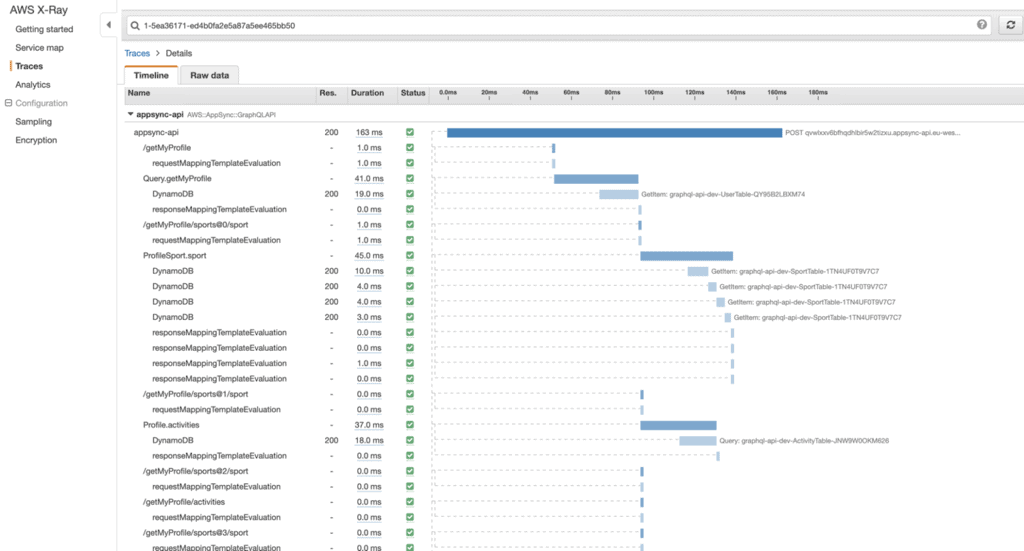The image size is (1024, 551).
Task: Collapse the left navigation sidebar arrow
Action: coord(108,25)
